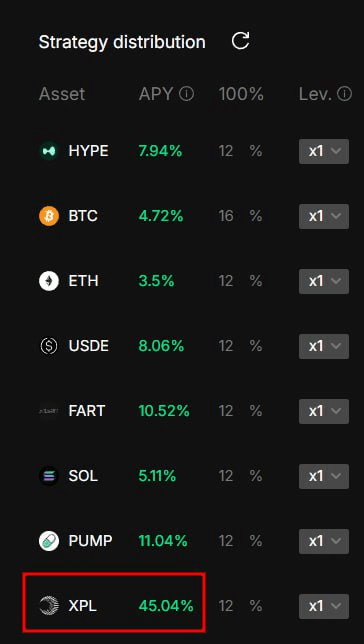This screenshot has height=644, width=364.
Task: Click the APY info icon
Action: point(186,94)
